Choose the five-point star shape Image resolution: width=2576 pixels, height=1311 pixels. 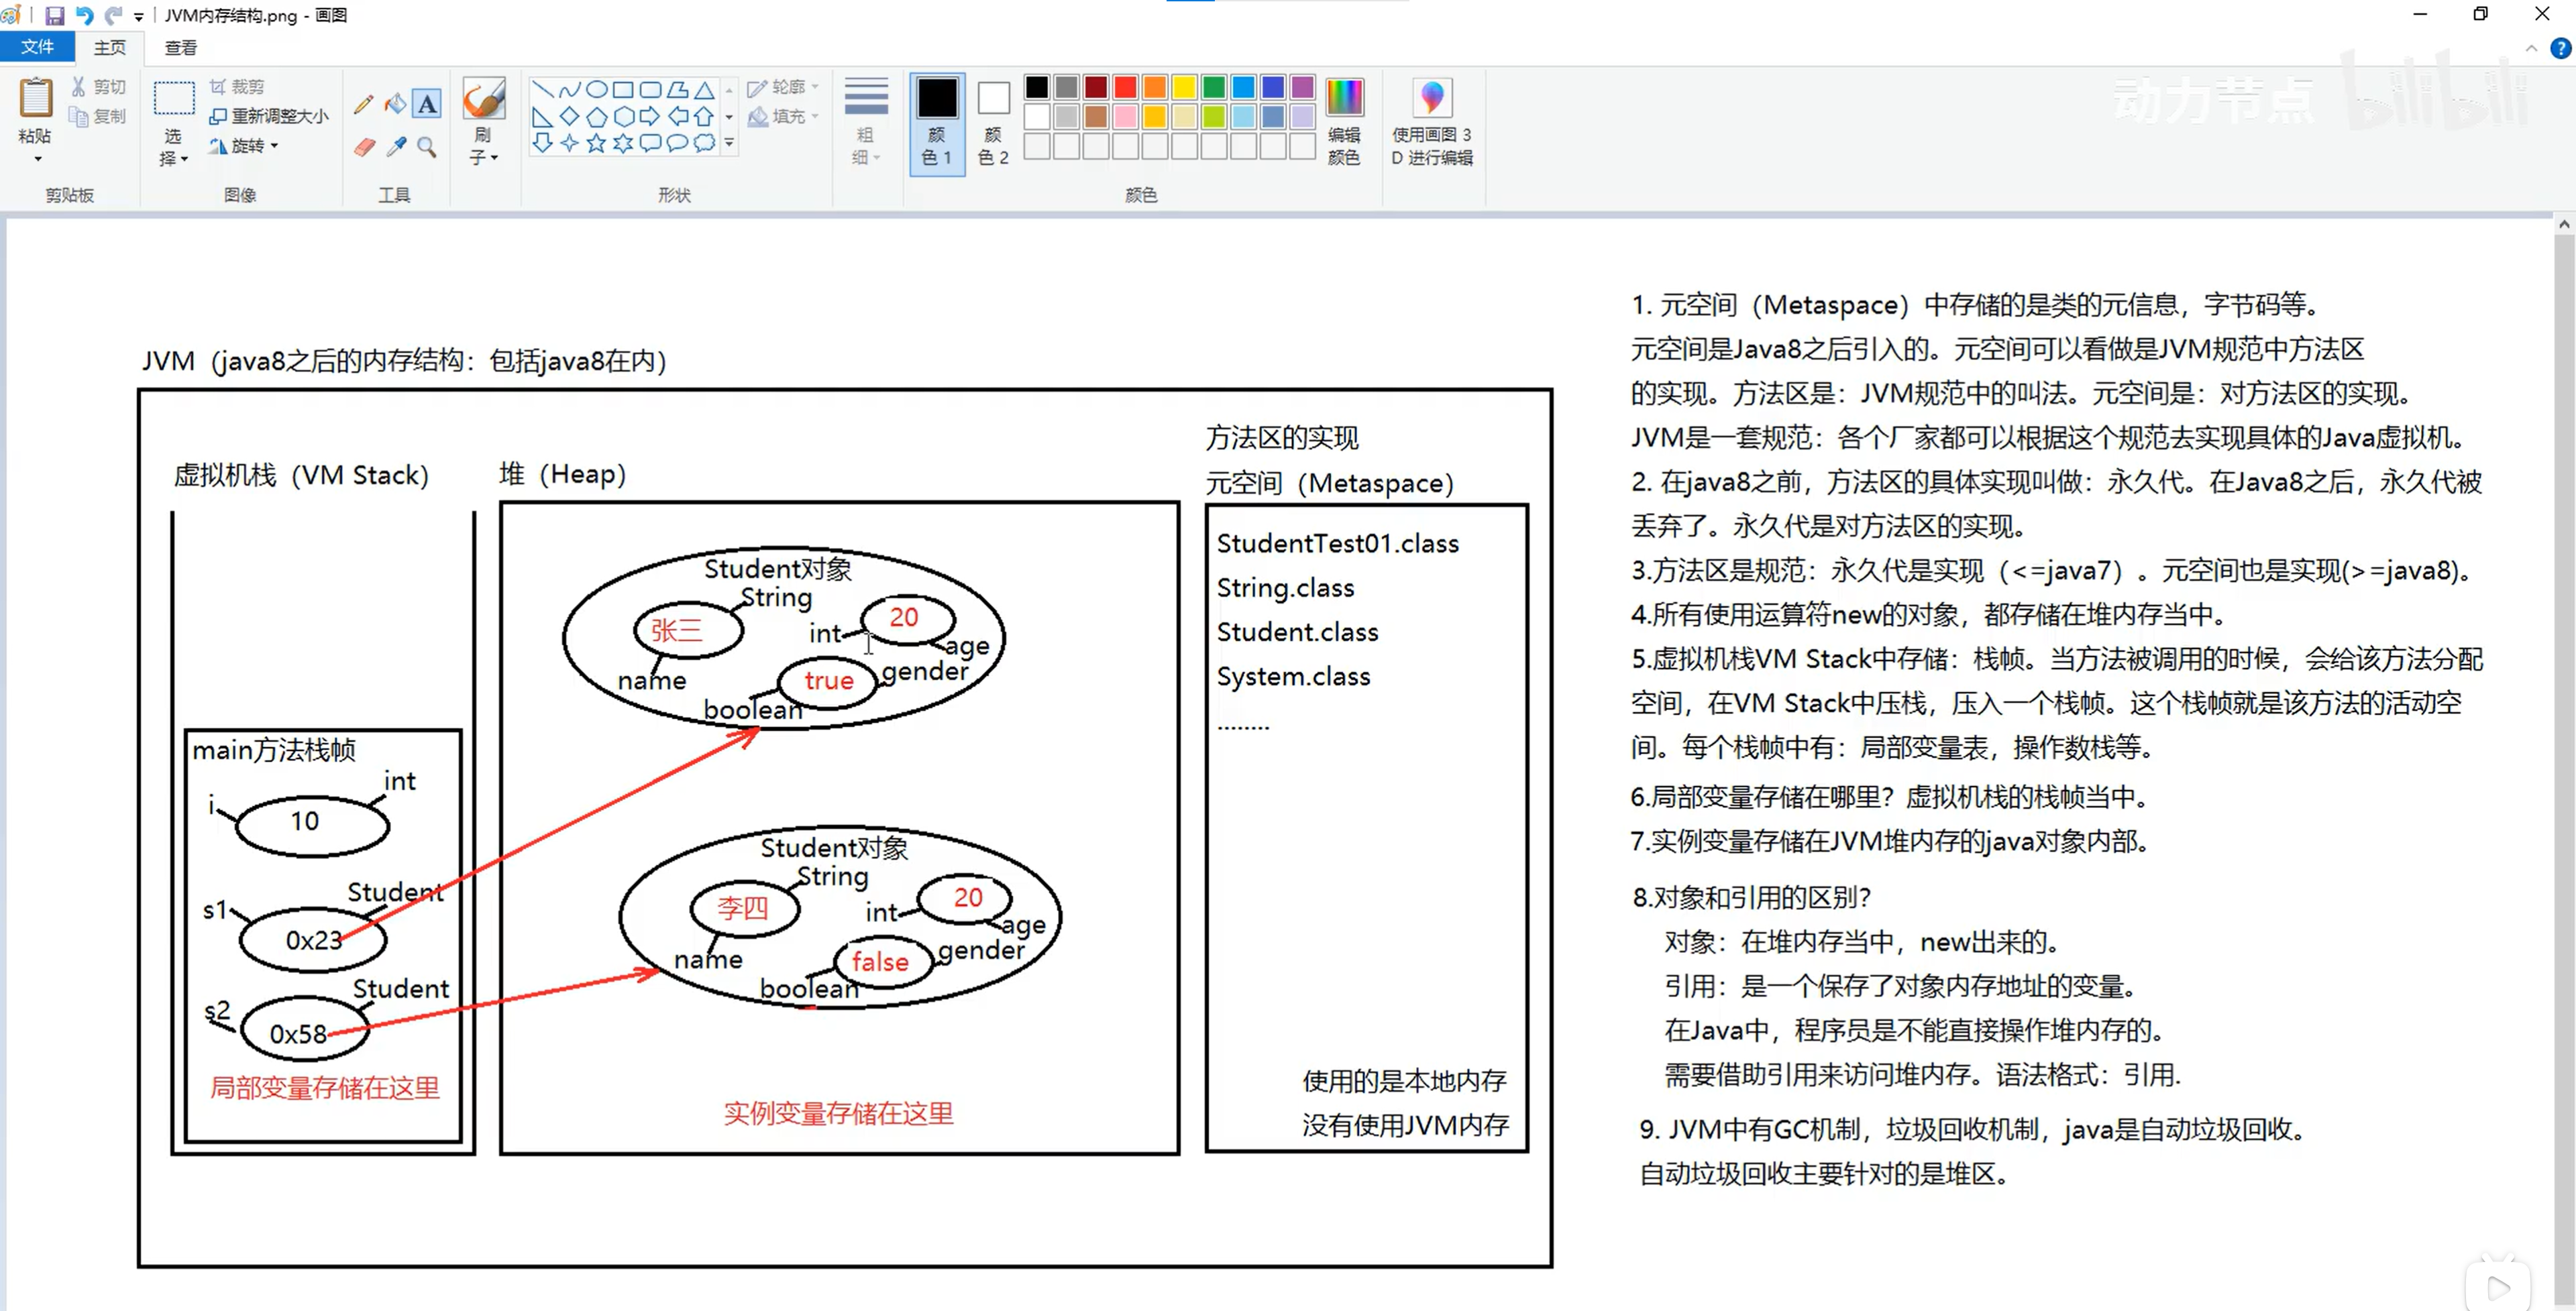pos(596,143)
